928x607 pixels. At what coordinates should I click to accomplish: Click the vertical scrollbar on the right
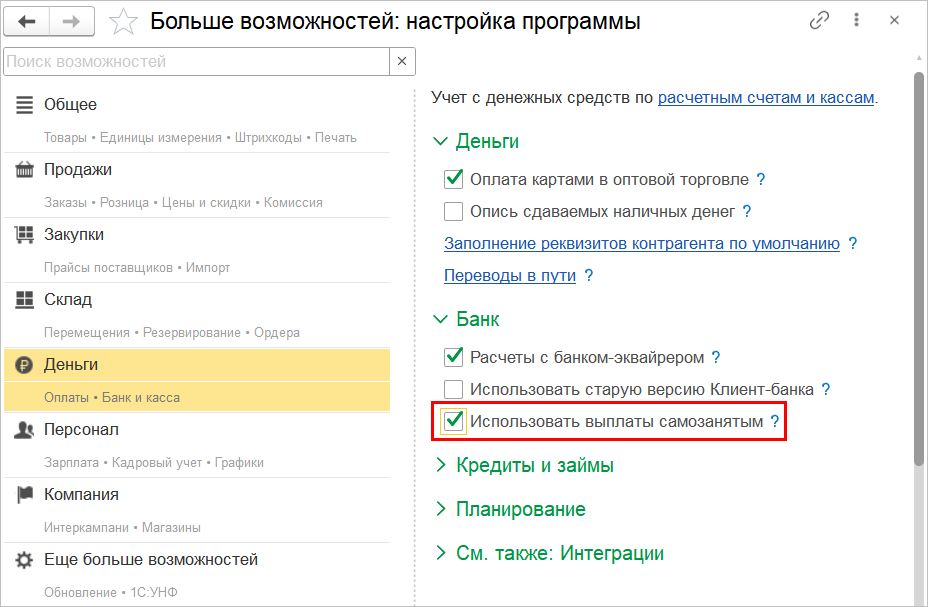918,270
